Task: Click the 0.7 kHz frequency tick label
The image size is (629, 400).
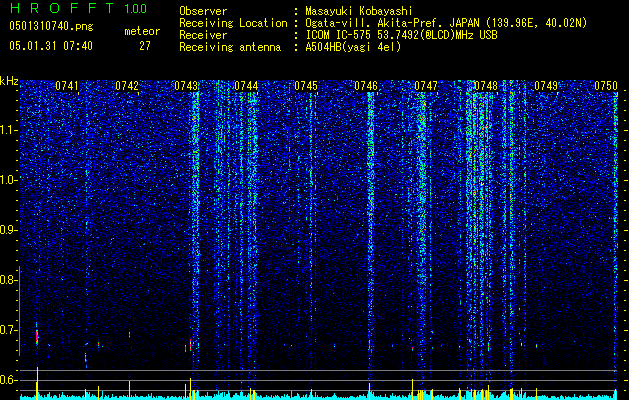Action: (x=7, y=330)
